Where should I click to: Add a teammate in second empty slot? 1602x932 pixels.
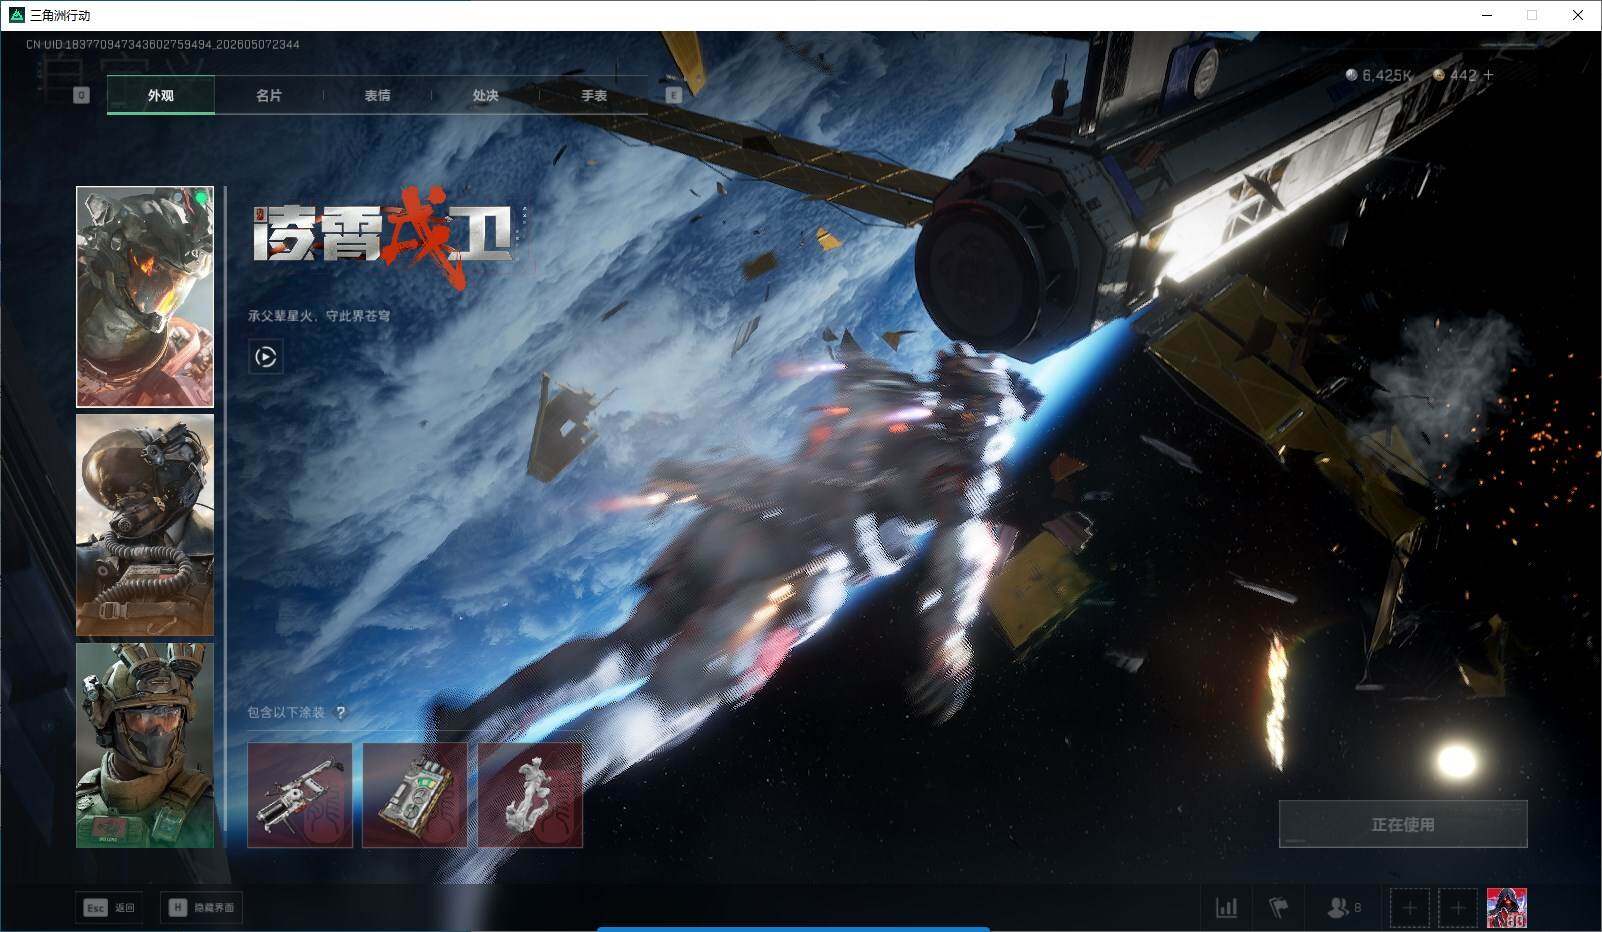click(x=1458, y=908)
